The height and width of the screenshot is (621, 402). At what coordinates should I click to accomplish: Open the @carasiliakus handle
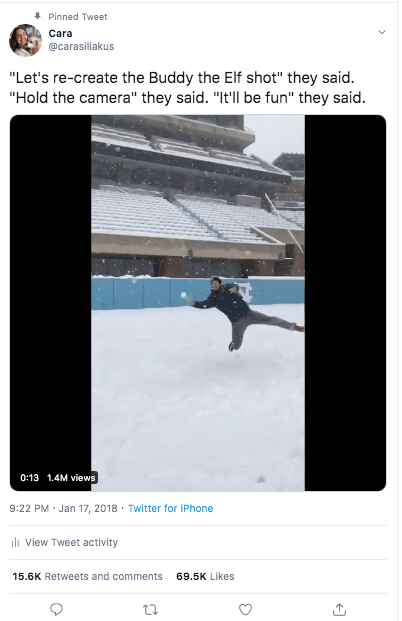click(81, 46)
